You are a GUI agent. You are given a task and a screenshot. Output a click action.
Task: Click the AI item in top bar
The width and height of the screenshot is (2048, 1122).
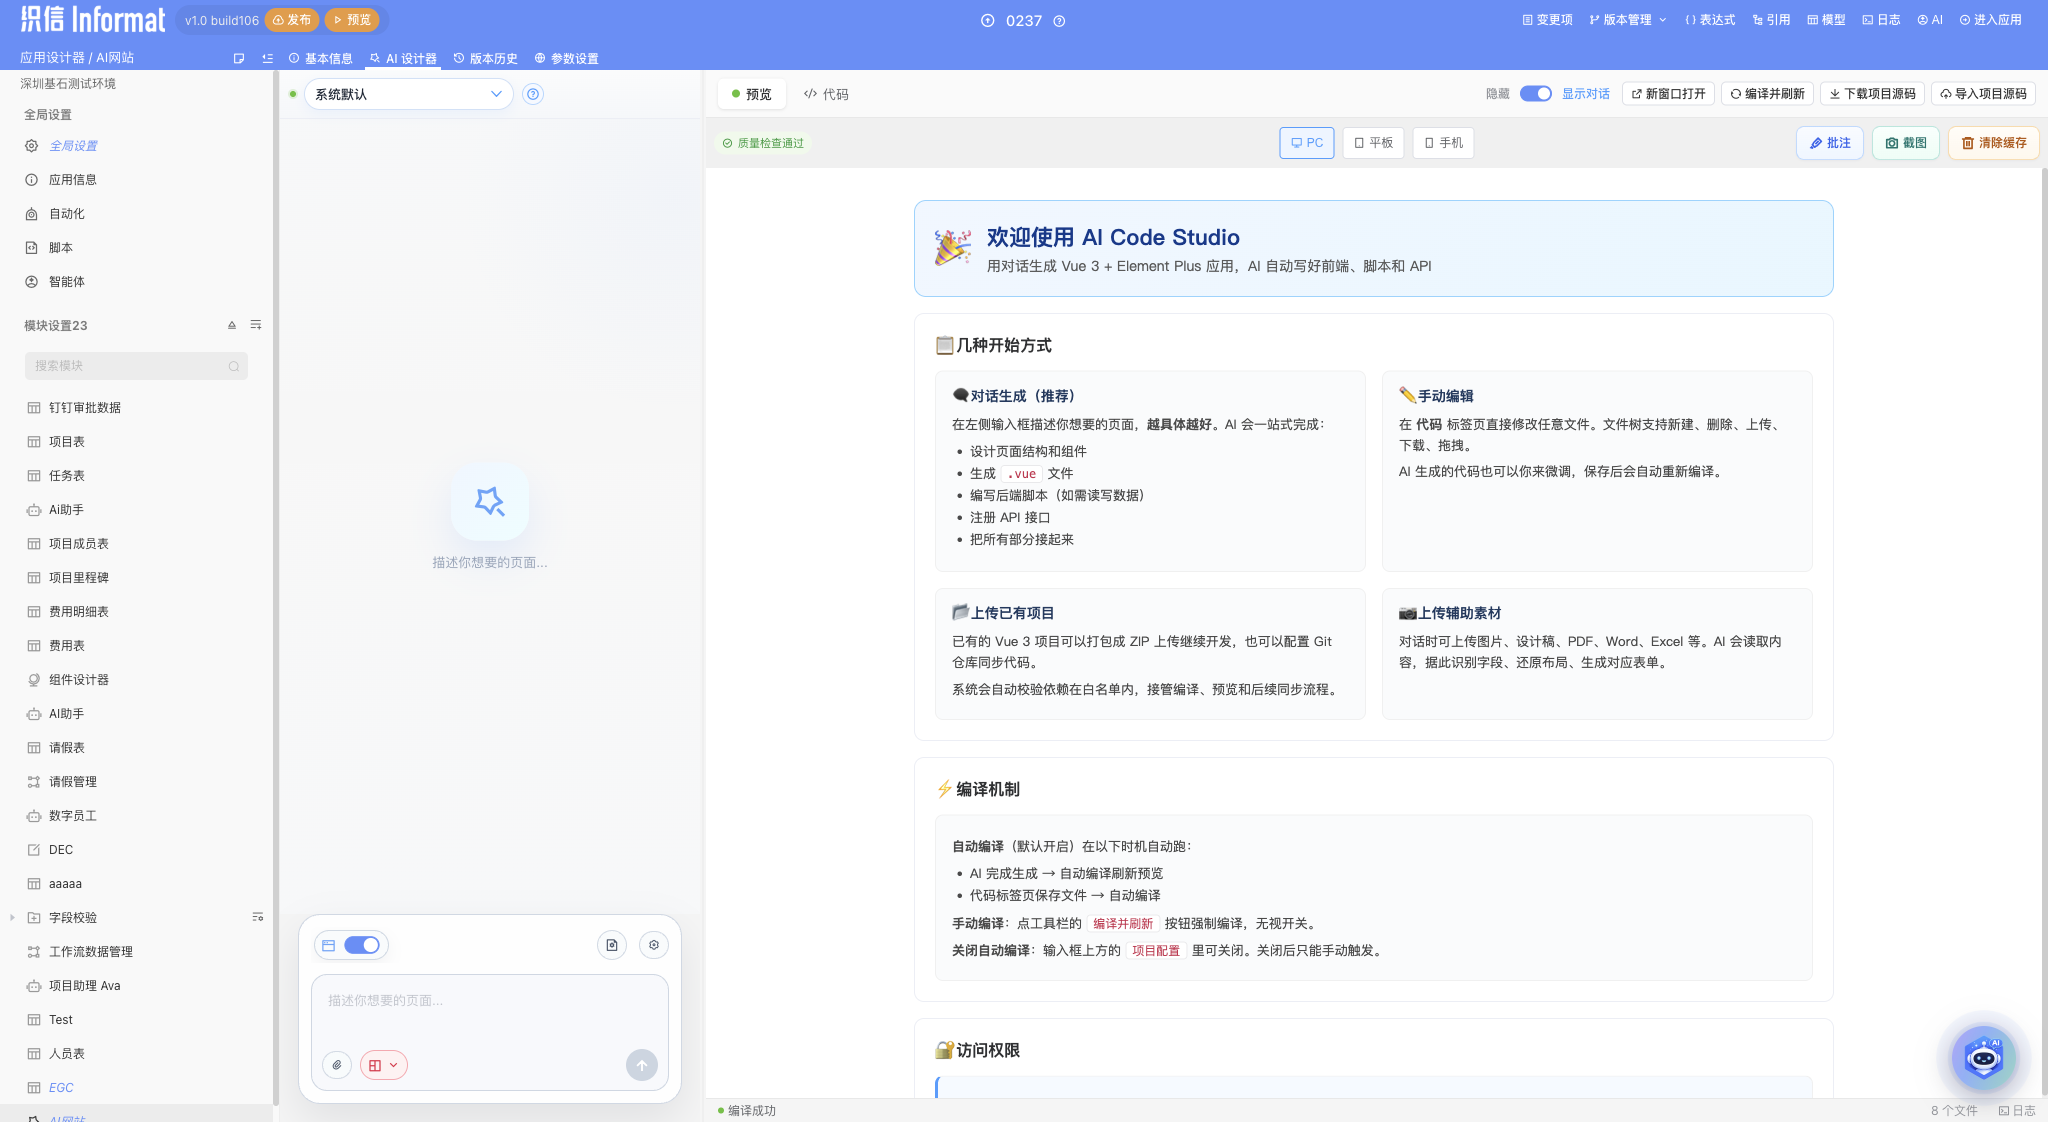1930,20
